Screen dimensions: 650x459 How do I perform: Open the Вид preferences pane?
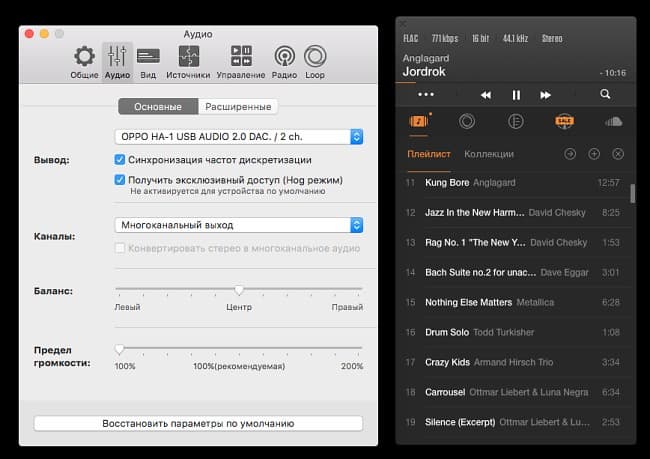click(148, 63)
